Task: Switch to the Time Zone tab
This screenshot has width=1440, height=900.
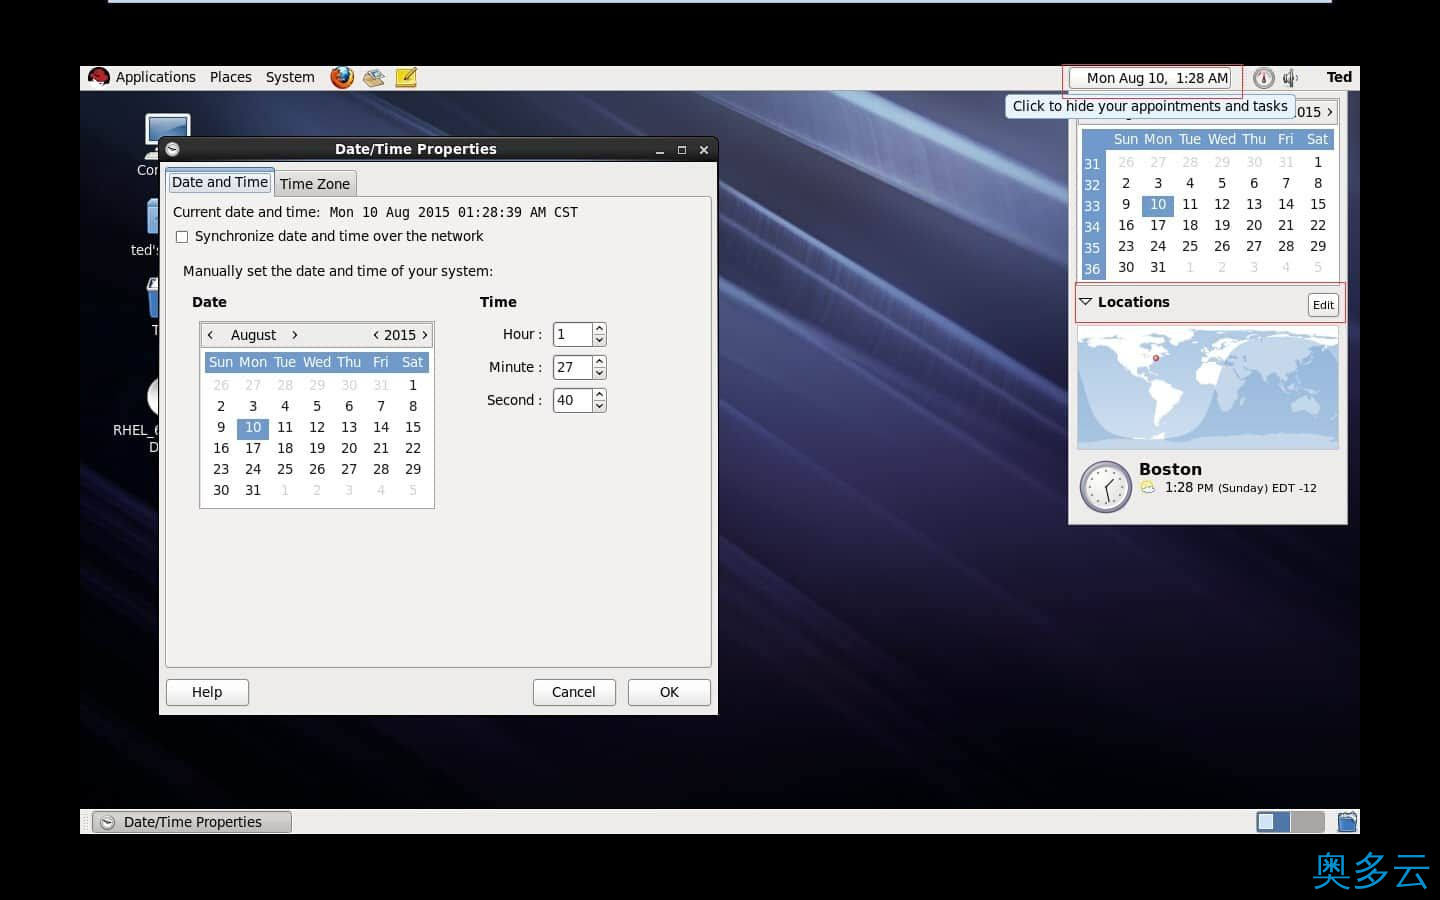Action: [315, 183]
